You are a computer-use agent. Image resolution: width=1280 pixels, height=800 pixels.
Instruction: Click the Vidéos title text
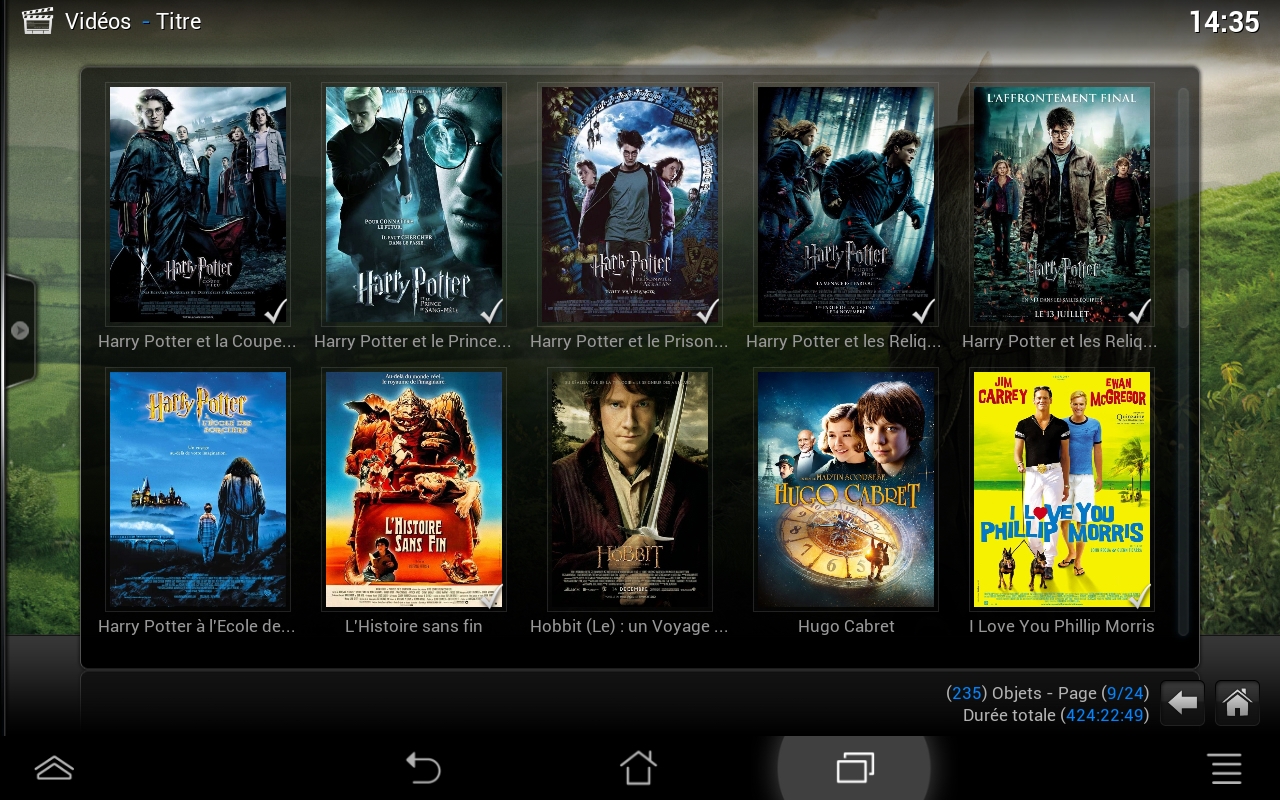point(98,21)
